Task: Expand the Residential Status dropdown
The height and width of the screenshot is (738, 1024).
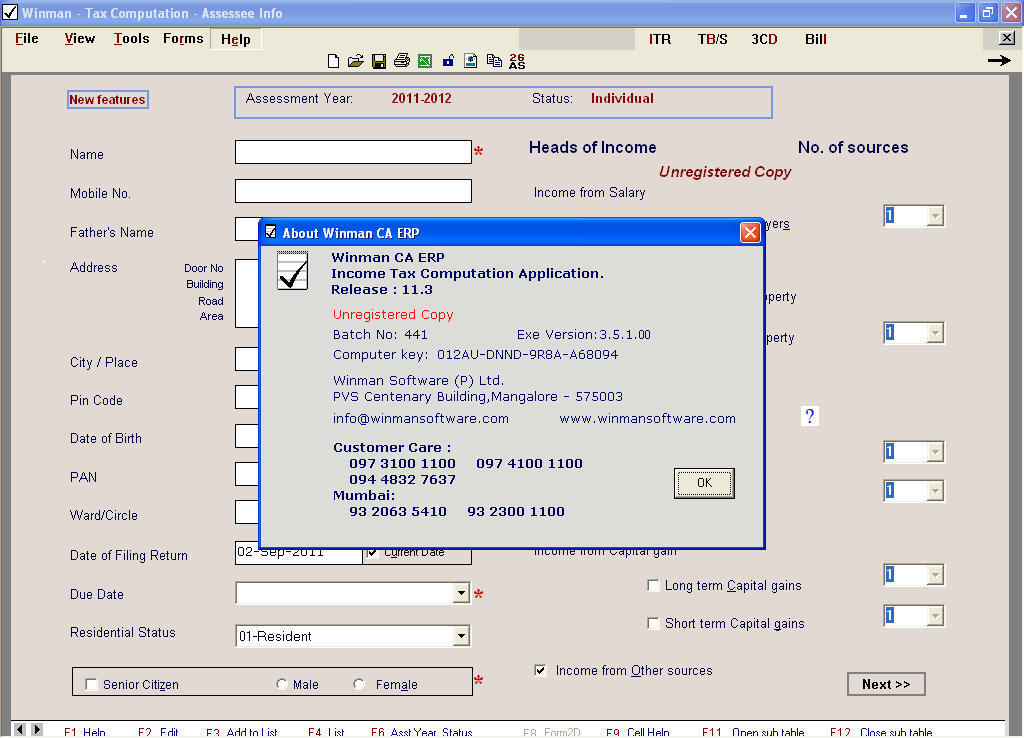Action: click(460, 636)
